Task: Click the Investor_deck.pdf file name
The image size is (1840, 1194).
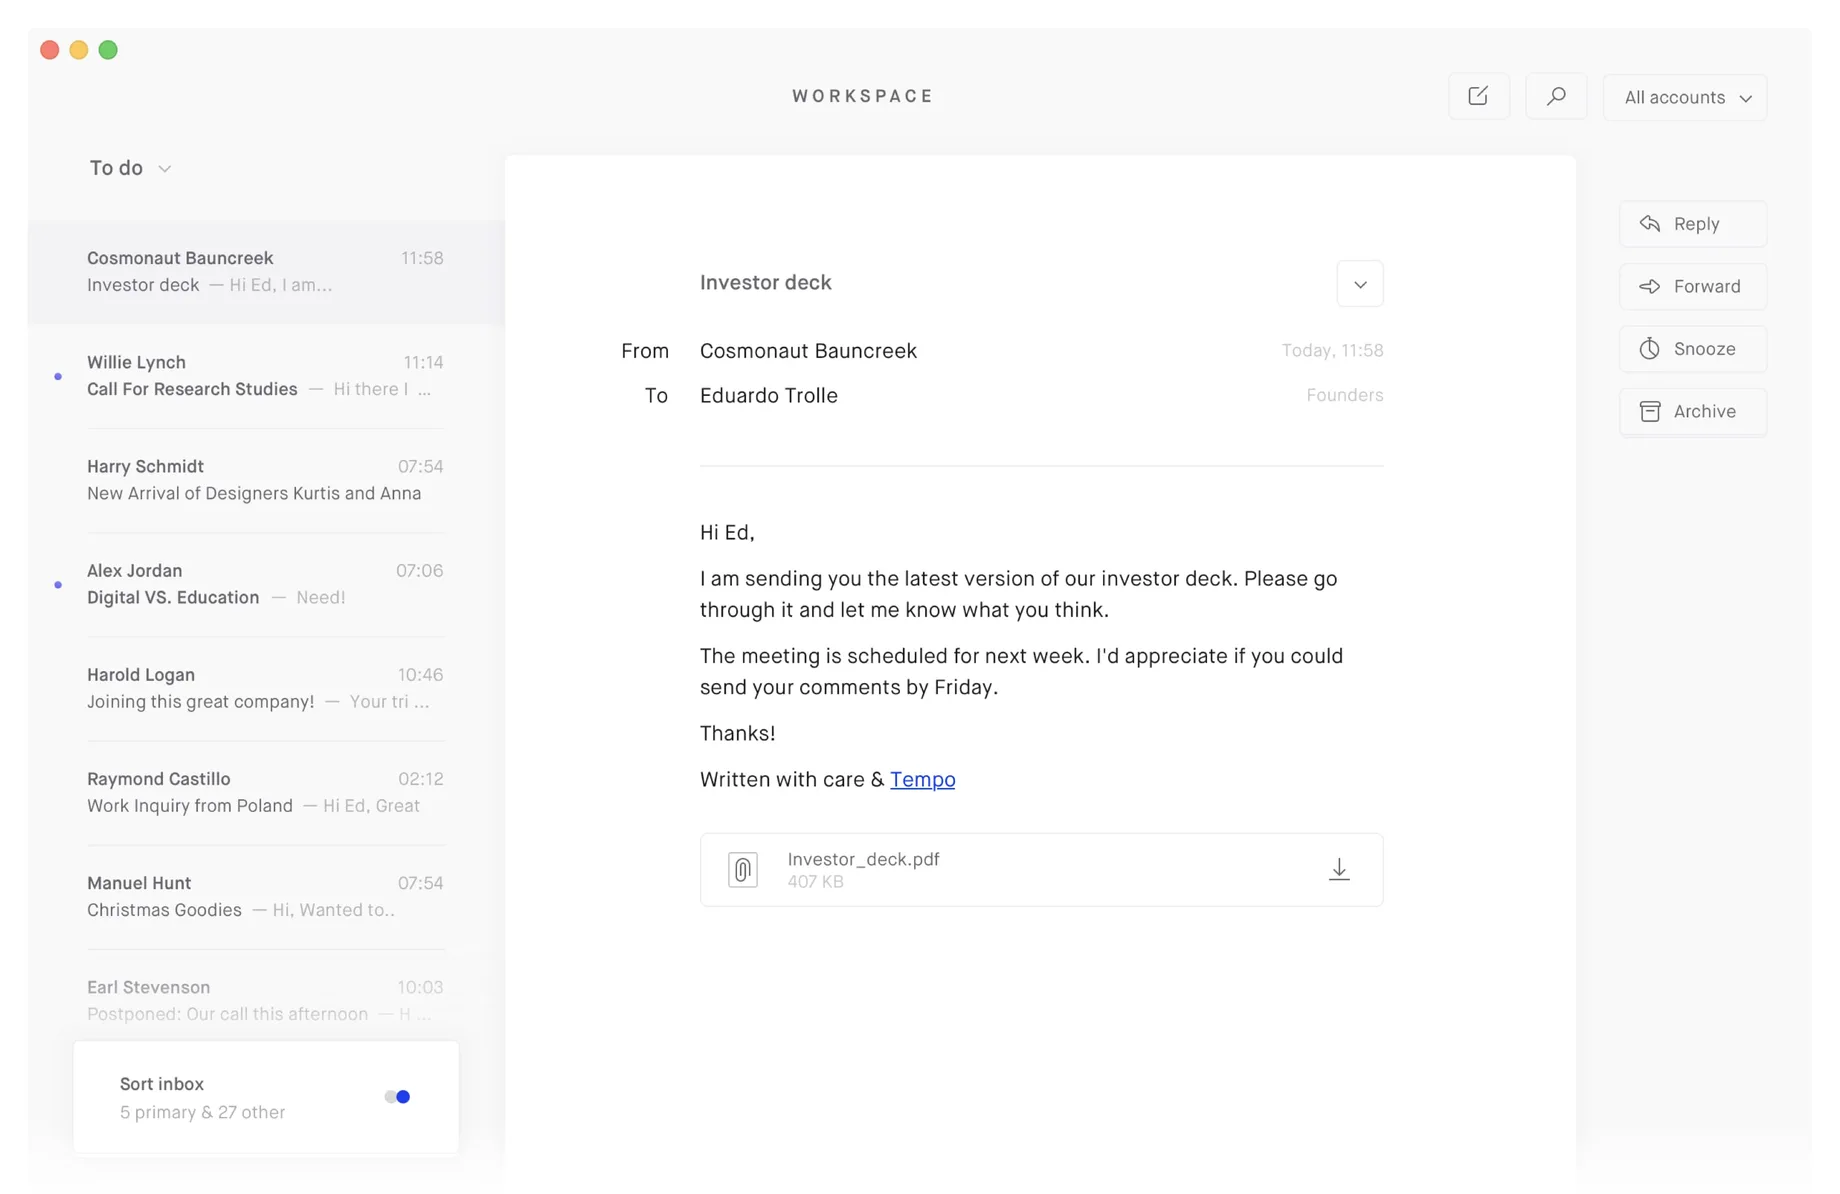Action: tap(863, 859)
